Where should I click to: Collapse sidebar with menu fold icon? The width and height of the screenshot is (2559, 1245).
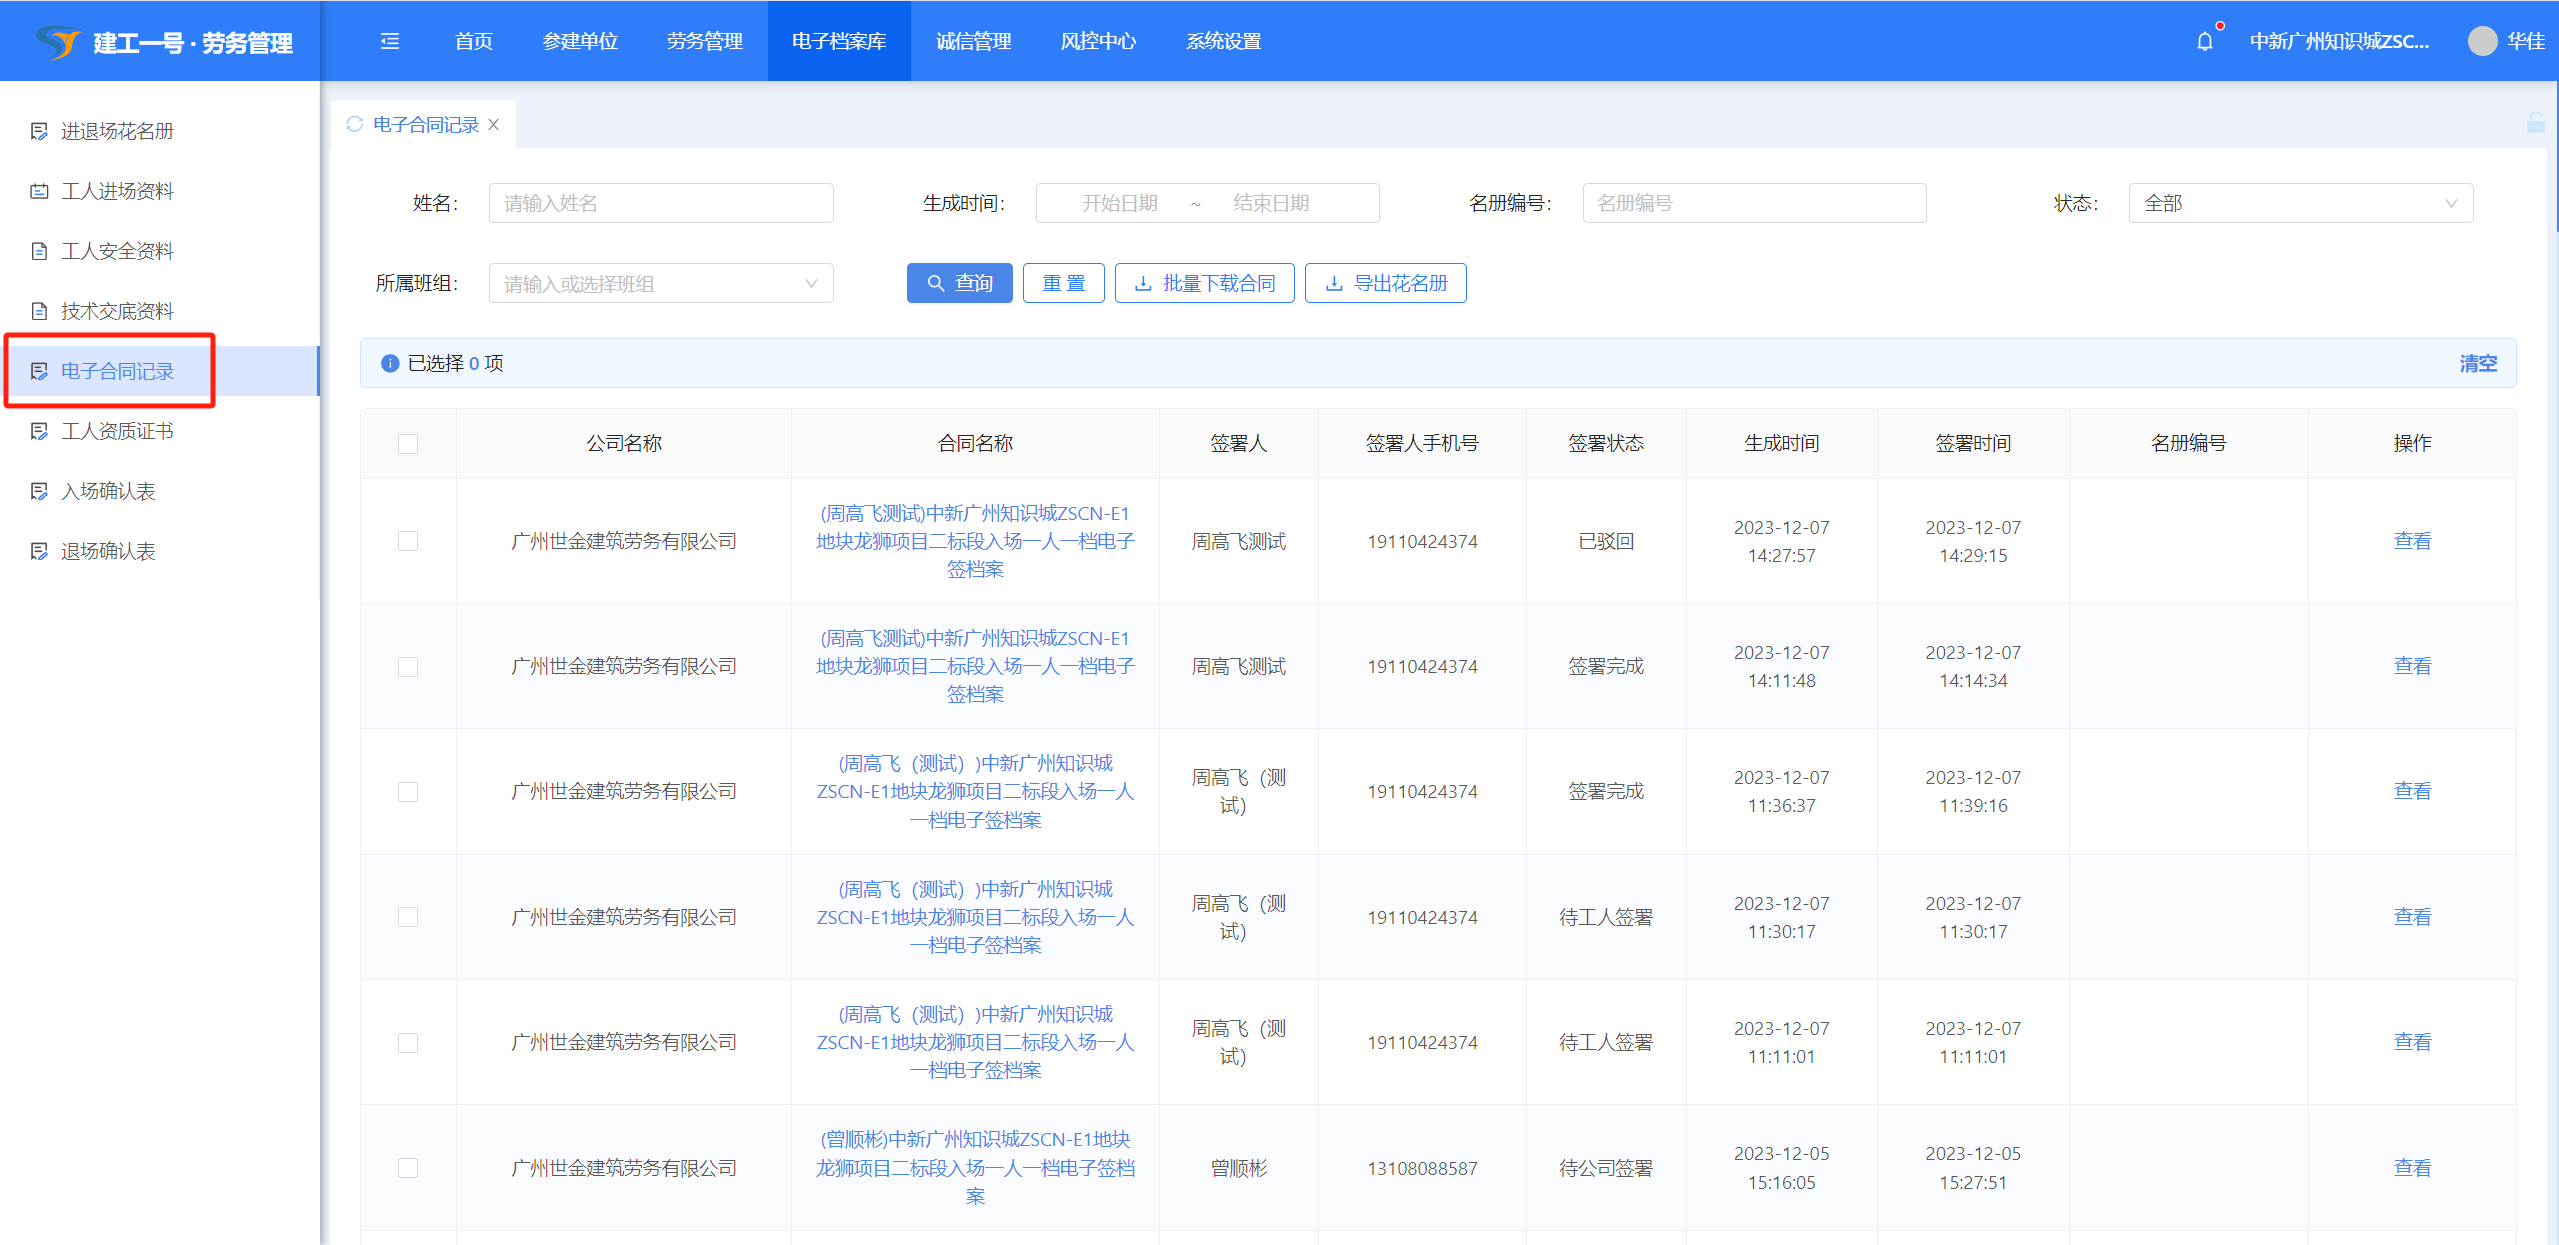(390, 41)
